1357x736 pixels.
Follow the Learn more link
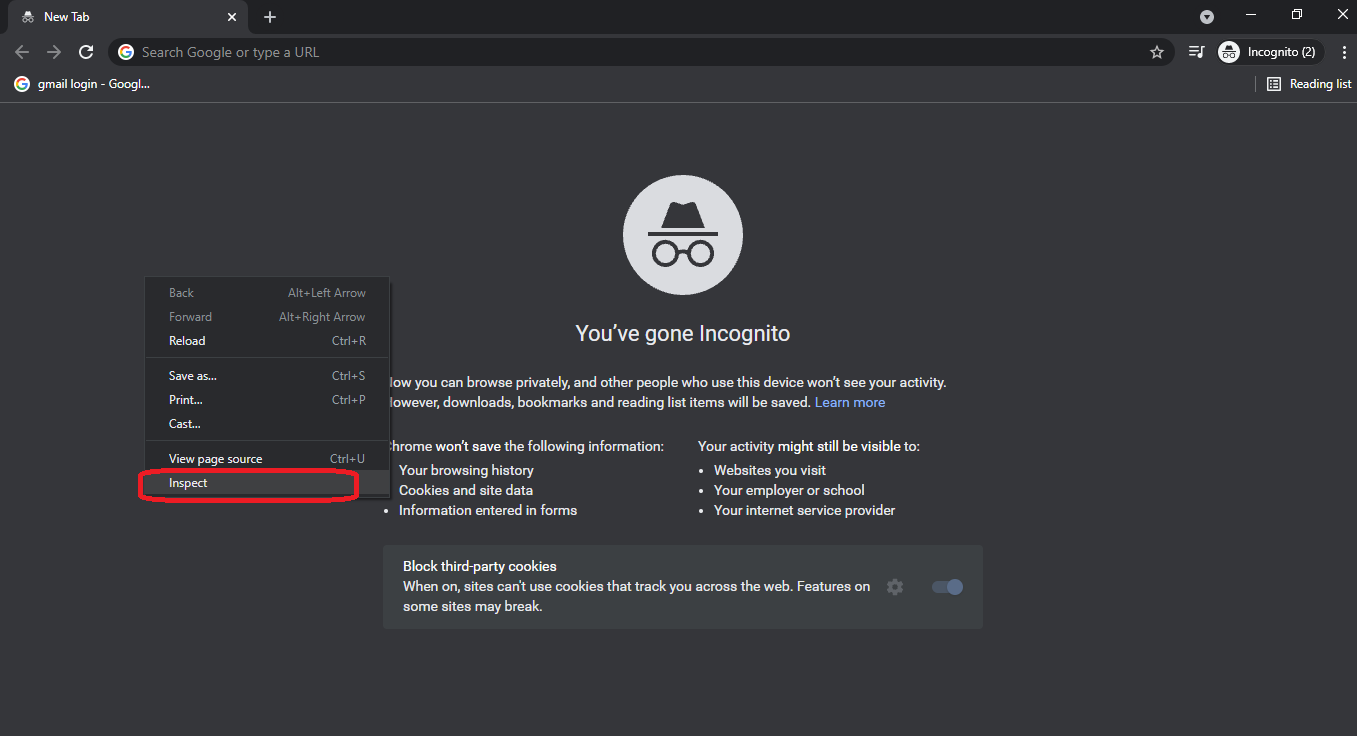point(850,402)
